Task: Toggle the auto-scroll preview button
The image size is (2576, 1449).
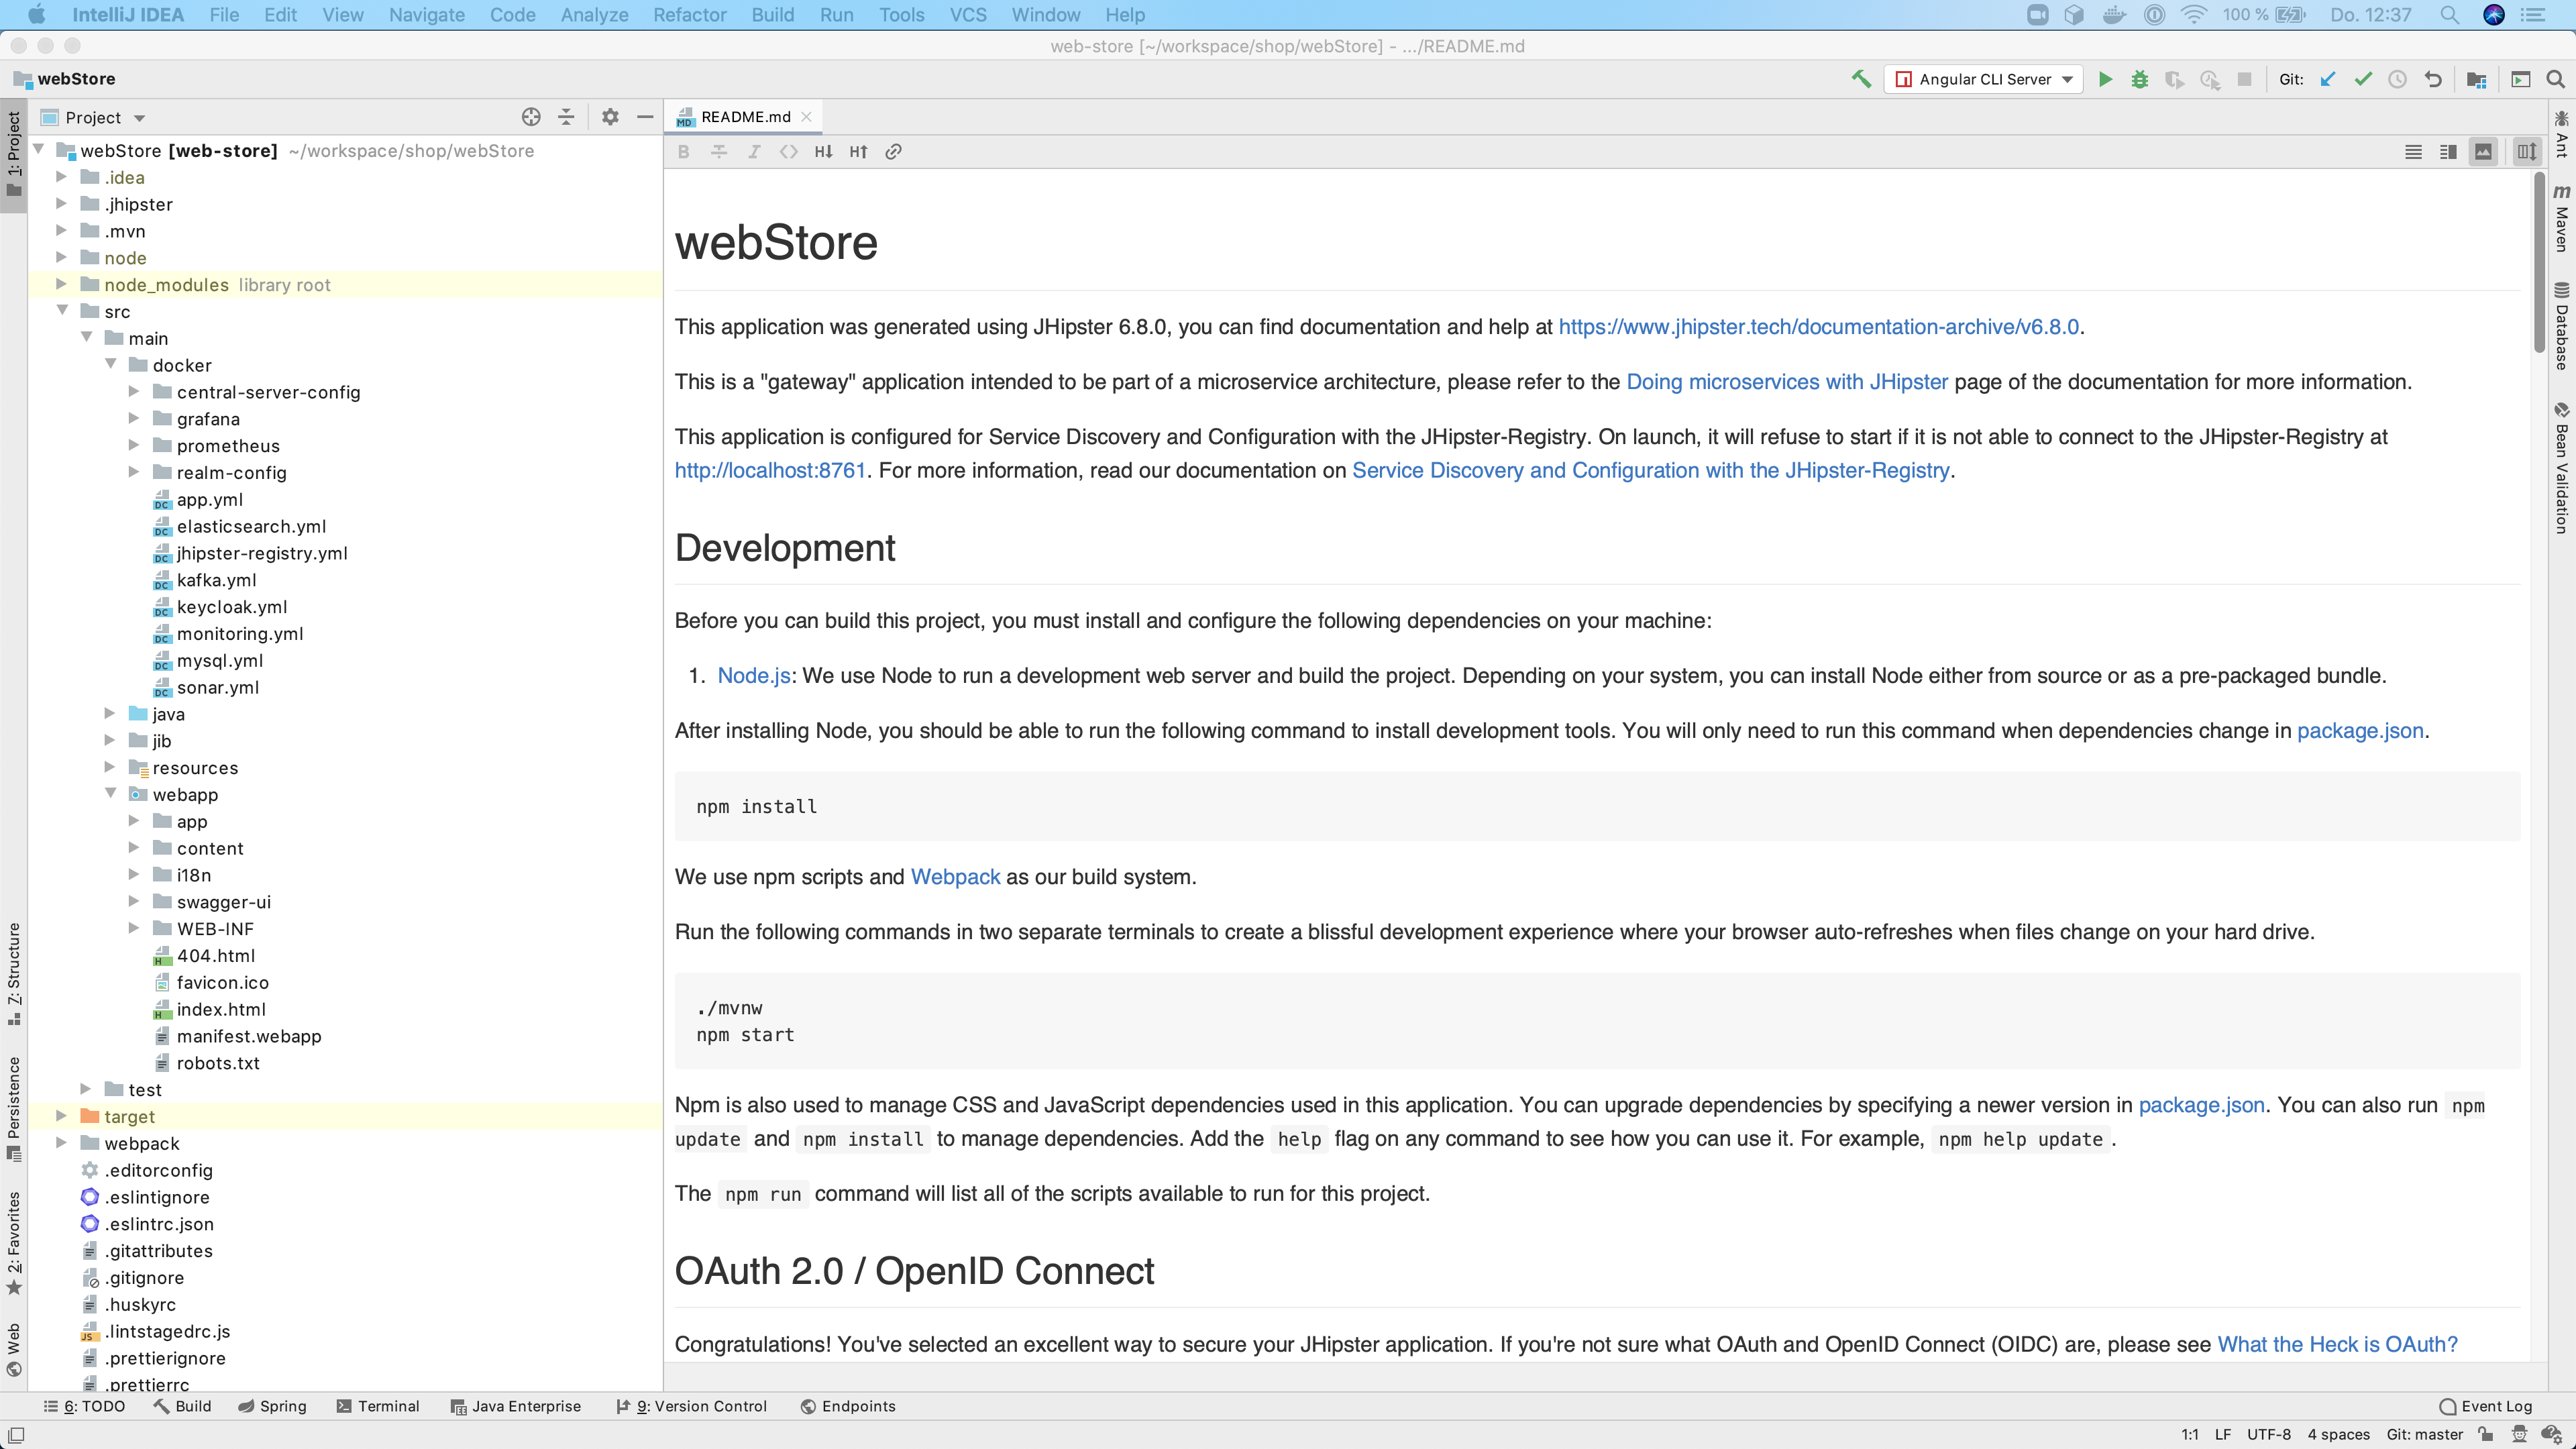Action: pyautogui.click(x=2527, y=152)
